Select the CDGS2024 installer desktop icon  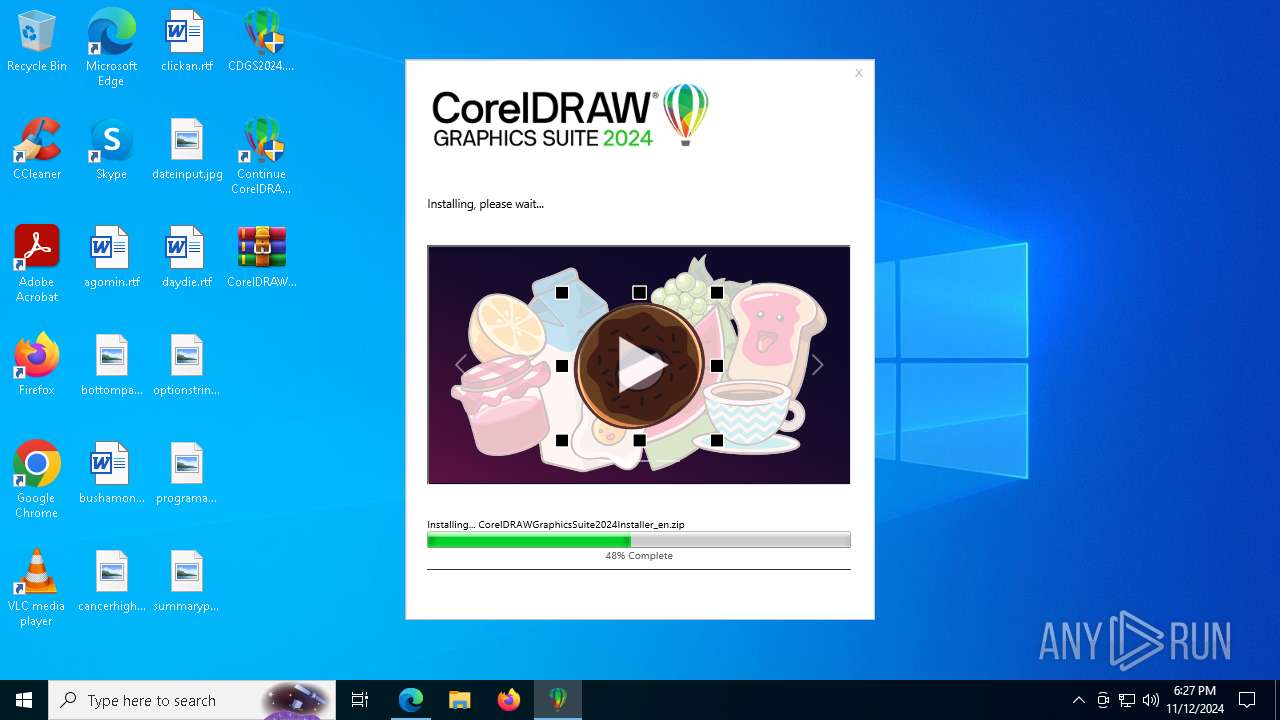click(261, 42)
